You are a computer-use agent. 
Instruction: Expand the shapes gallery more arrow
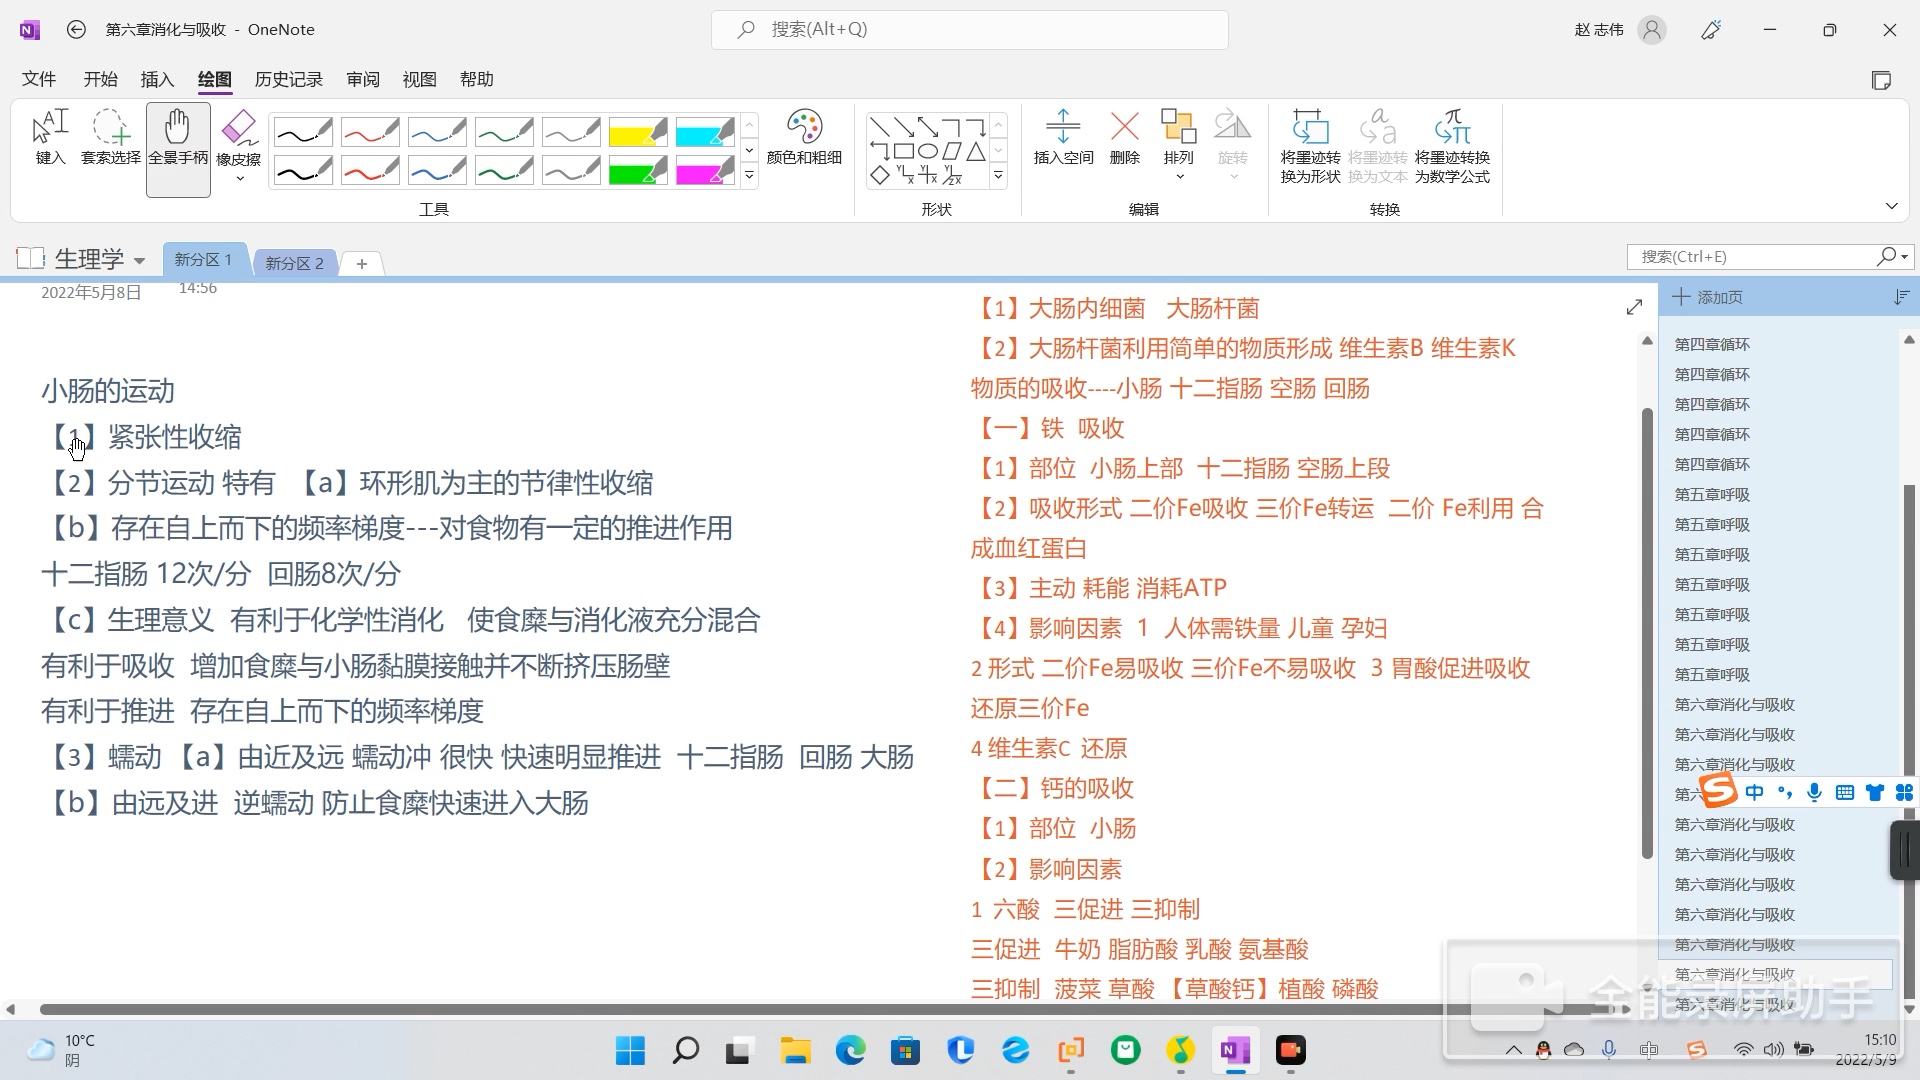click(998, 176)
